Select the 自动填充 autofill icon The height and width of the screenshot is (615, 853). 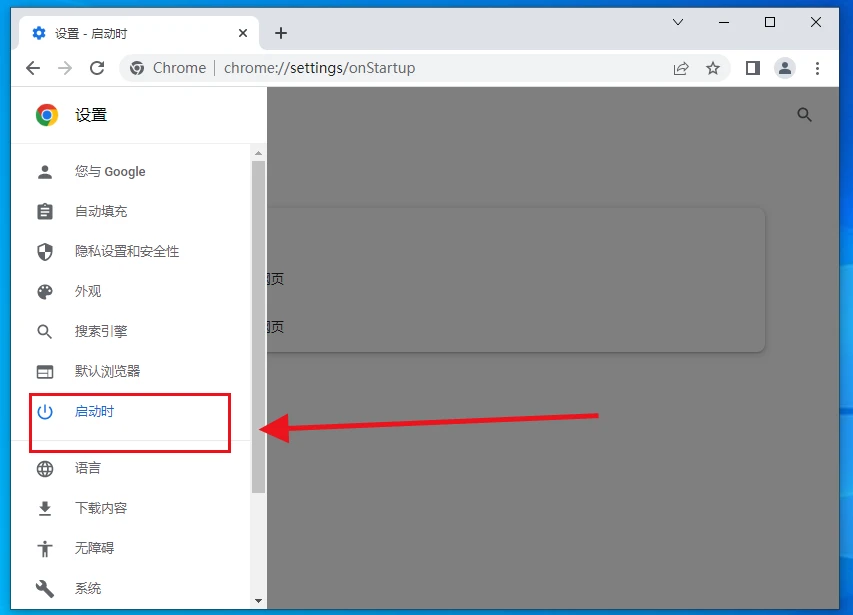44,211
